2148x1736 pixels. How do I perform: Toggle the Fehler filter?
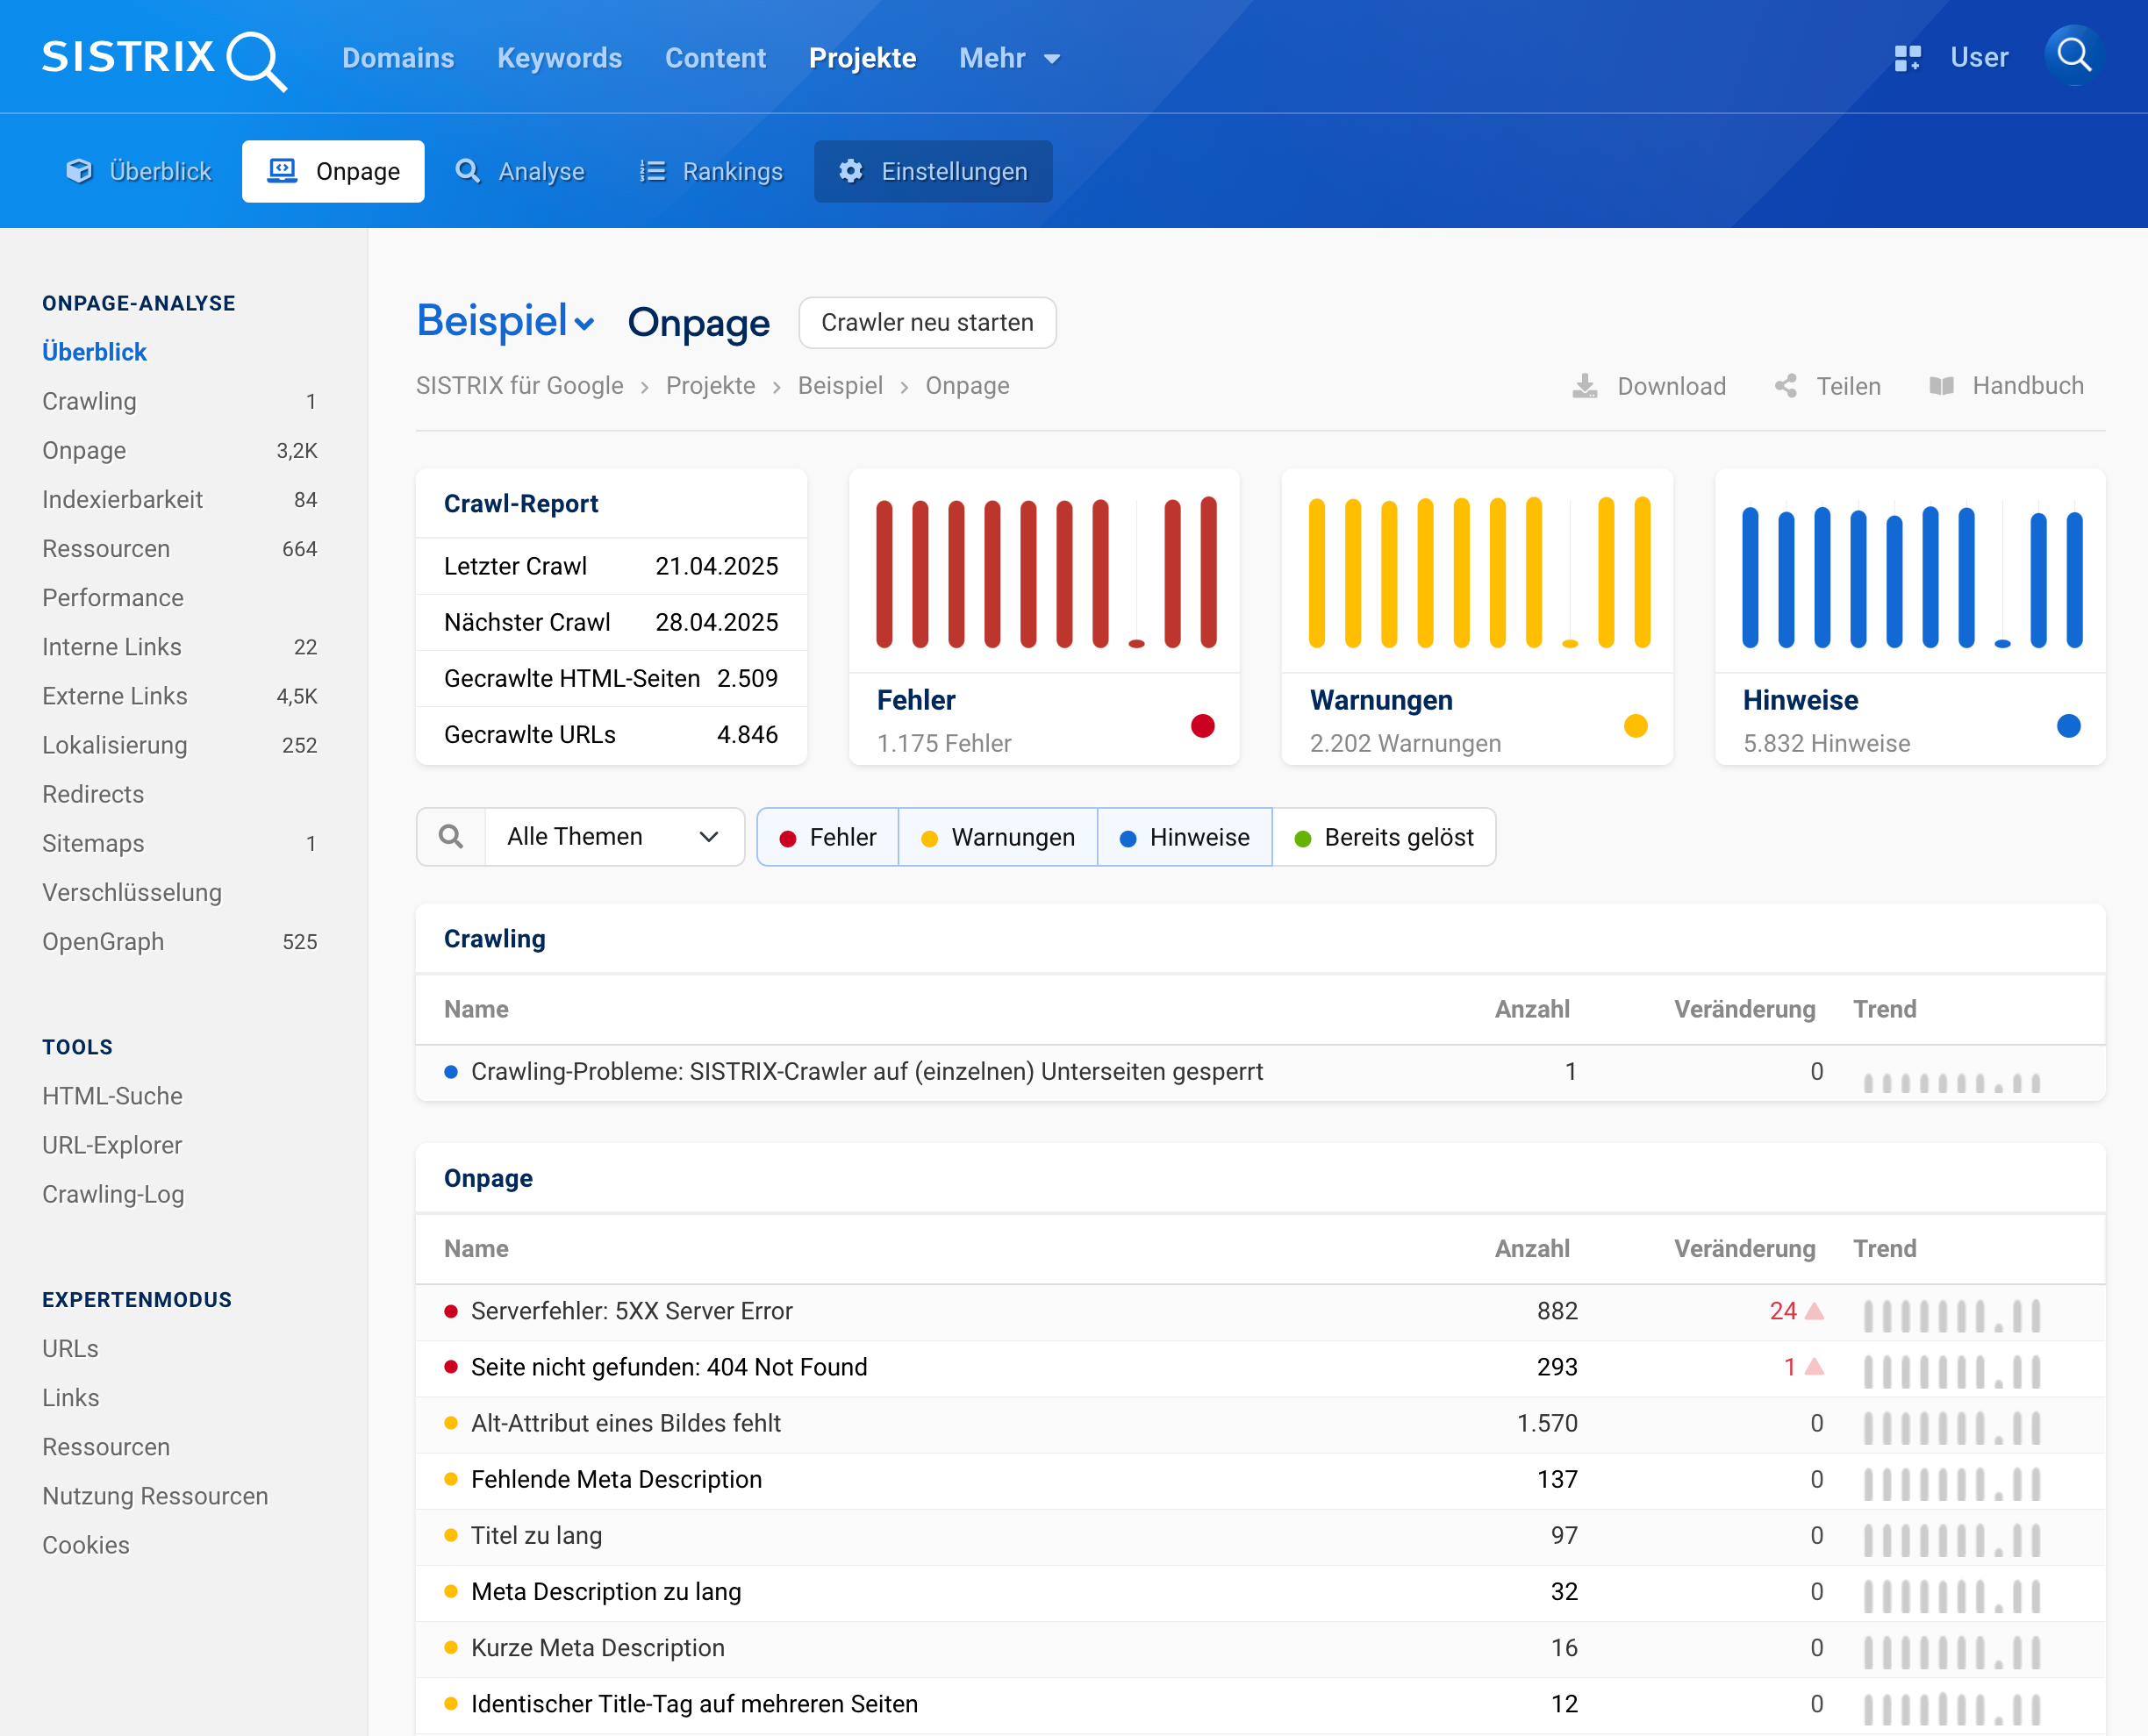[828, 837]
